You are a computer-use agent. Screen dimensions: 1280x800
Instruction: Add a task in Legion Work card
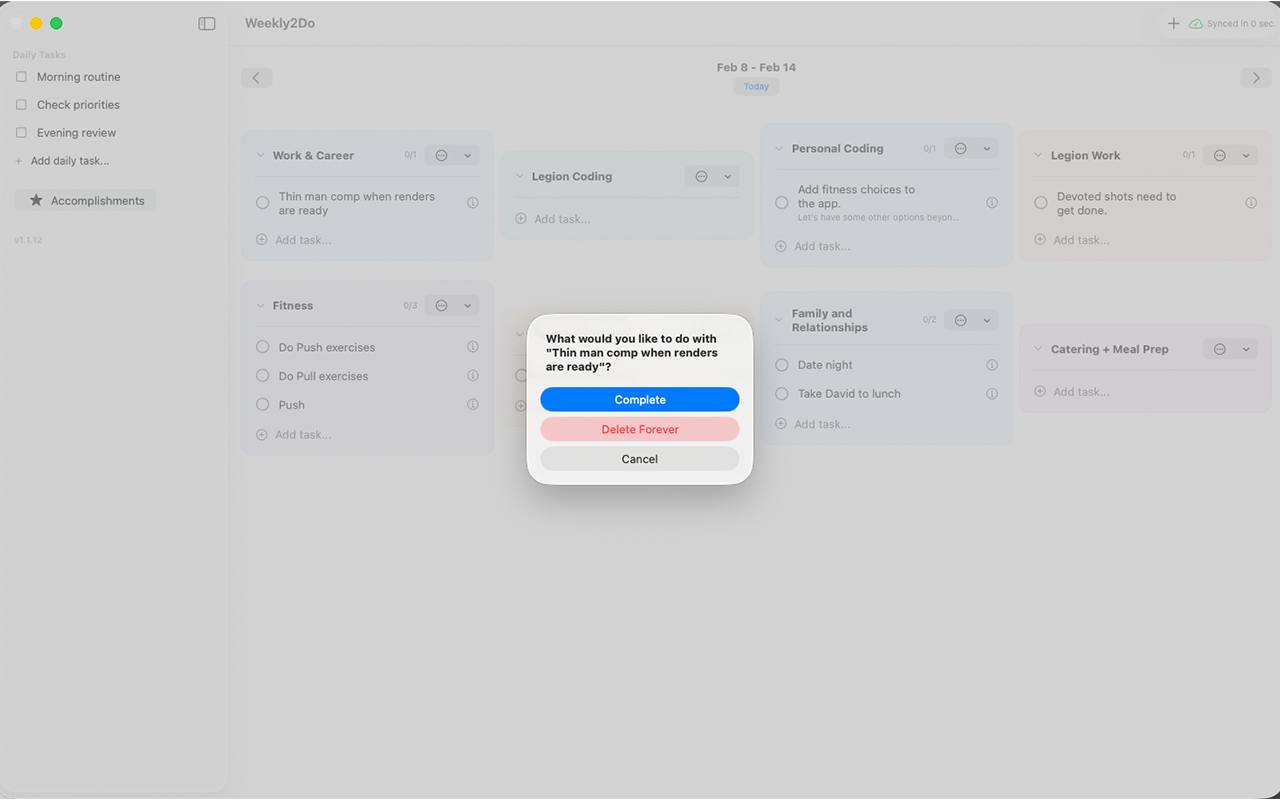point(1072,240)
